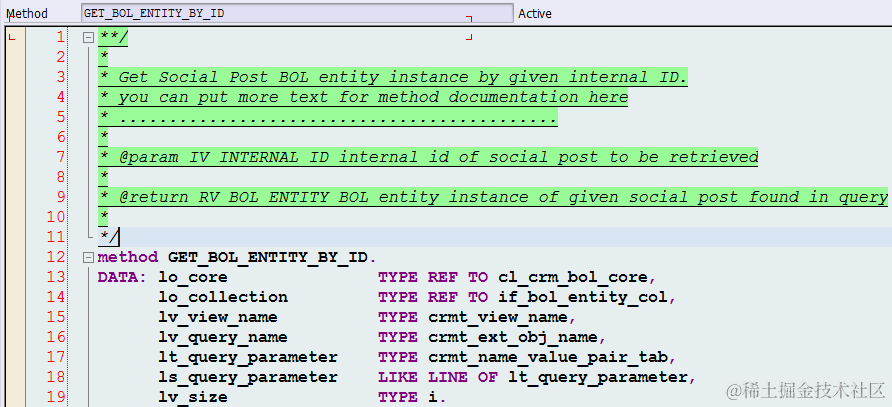Screen dimensions: 892x407
Task: Click line number 19 in gutter
Action: tap(56, 397)
